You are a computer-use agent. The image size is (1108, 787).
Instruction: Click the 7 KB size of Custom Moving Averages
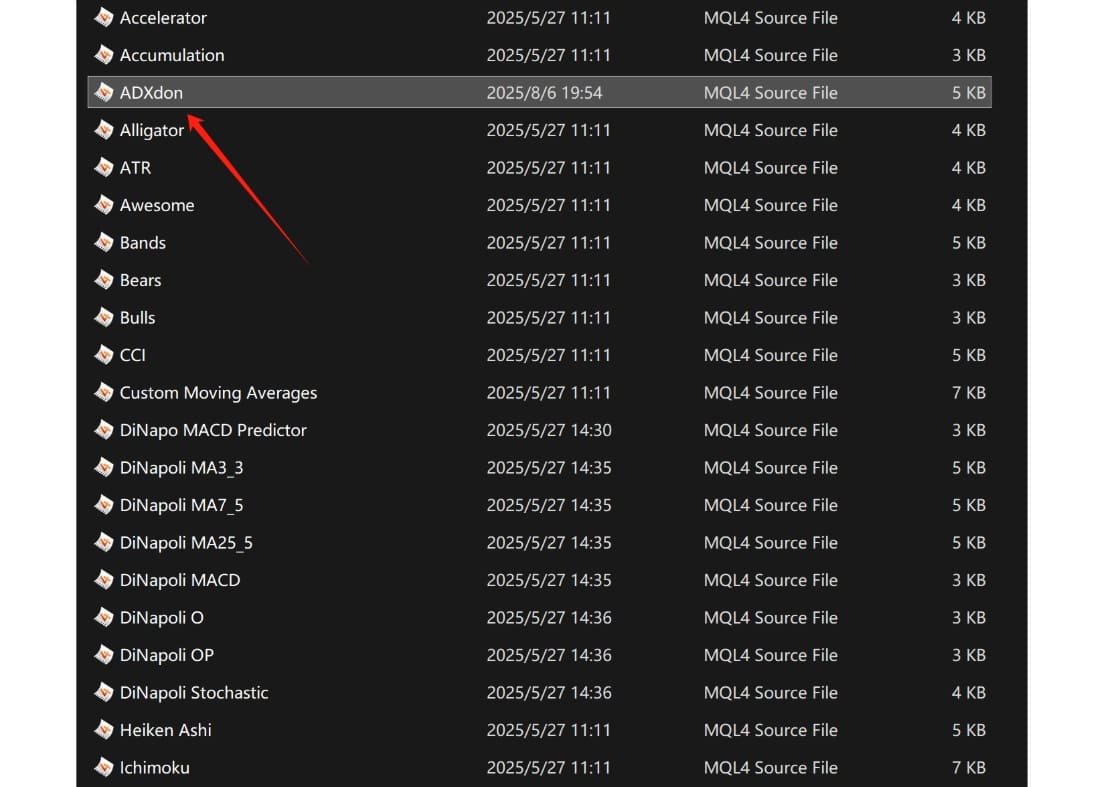click(x=968, y=392)
